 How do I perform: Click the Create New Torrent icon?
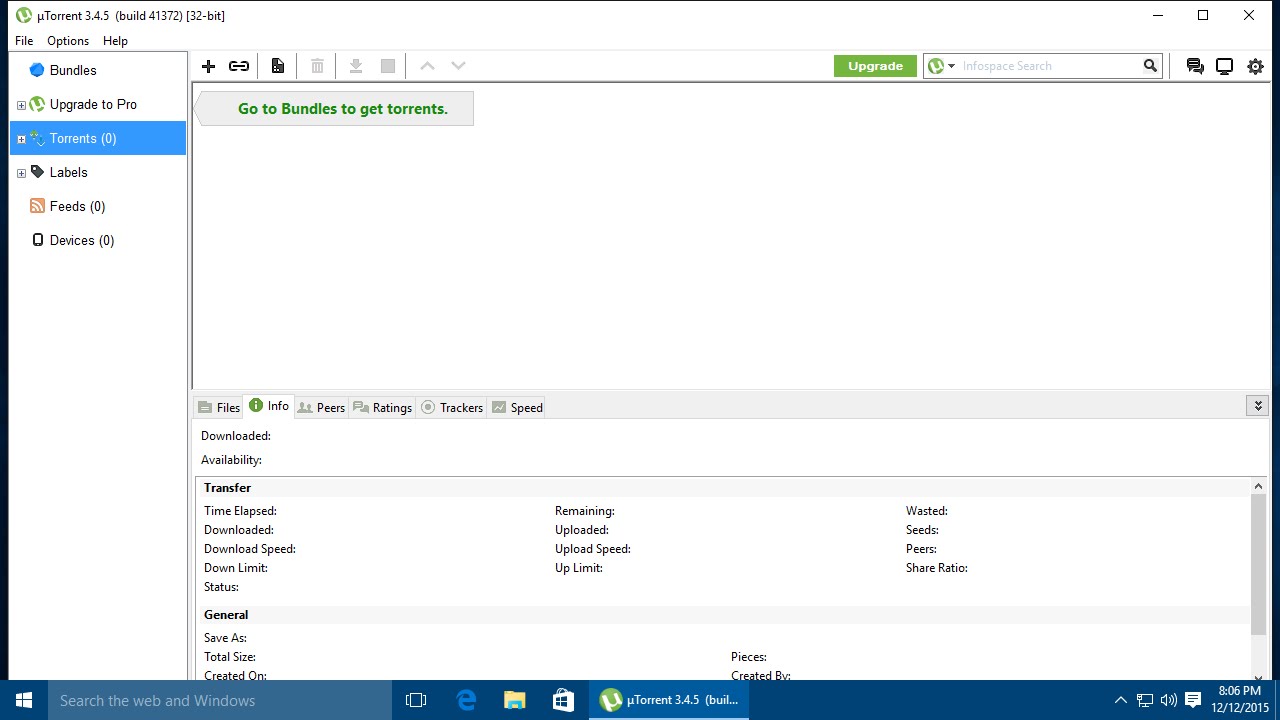click(x=278, y=66)
